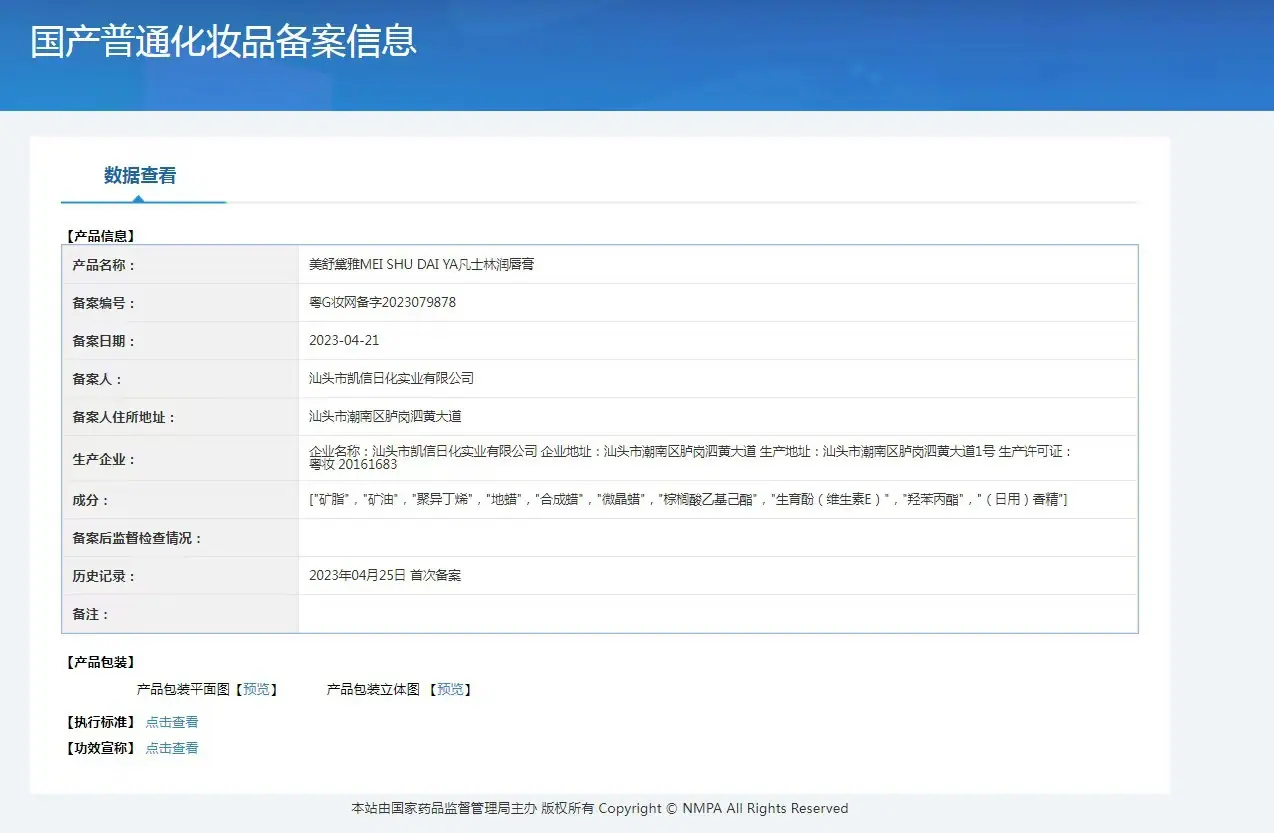Screen dimensions: 1274x833
Task: Click the 成分 label cell
Action: [x=181, y=500]
